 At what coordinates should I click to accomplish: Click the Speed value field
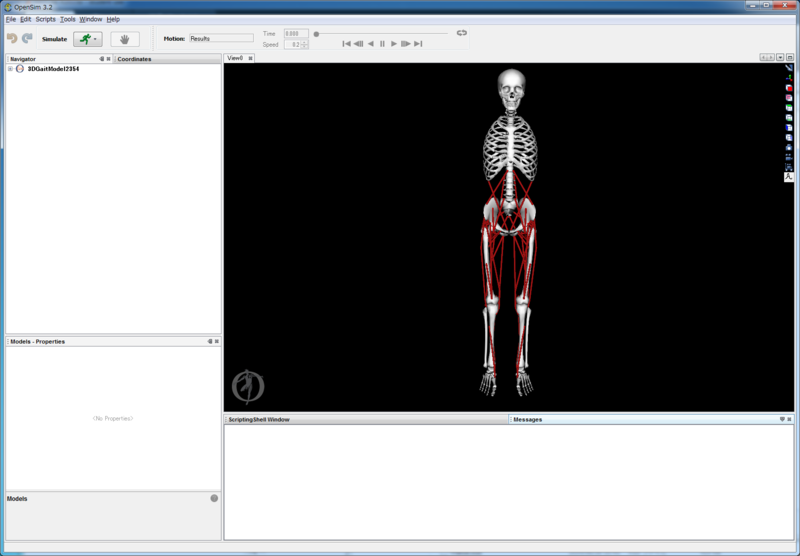pos(292,45)
